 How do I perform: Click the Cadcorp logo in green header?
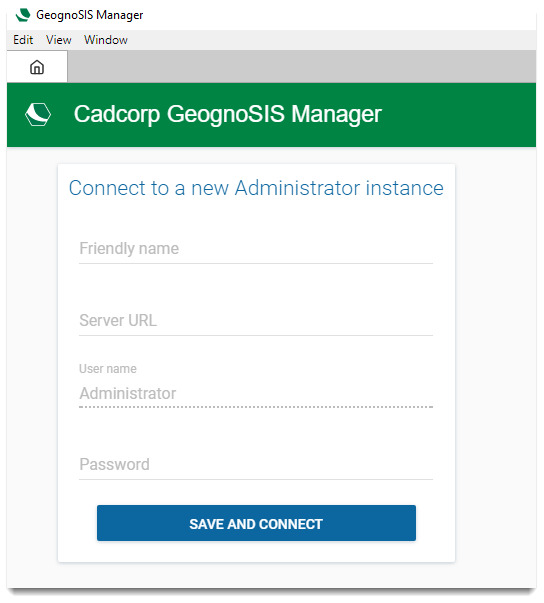[38, 114]
